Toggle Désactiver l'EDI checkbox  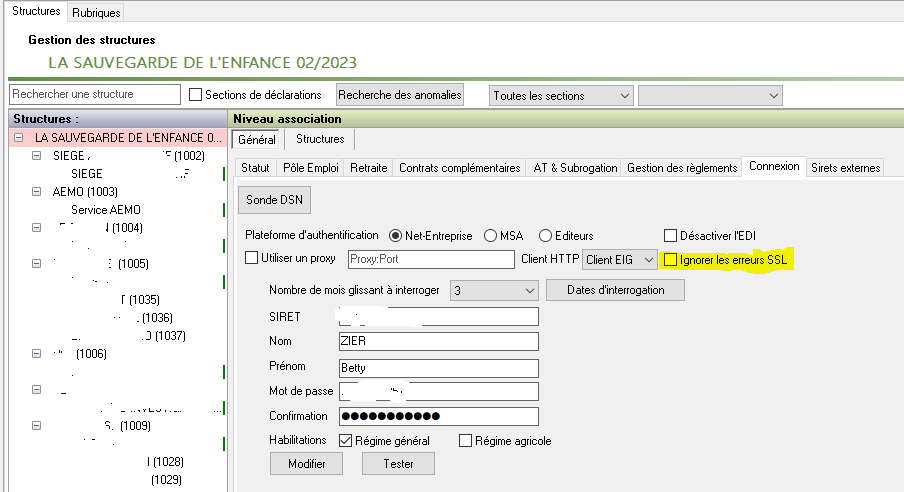point(671,236)
